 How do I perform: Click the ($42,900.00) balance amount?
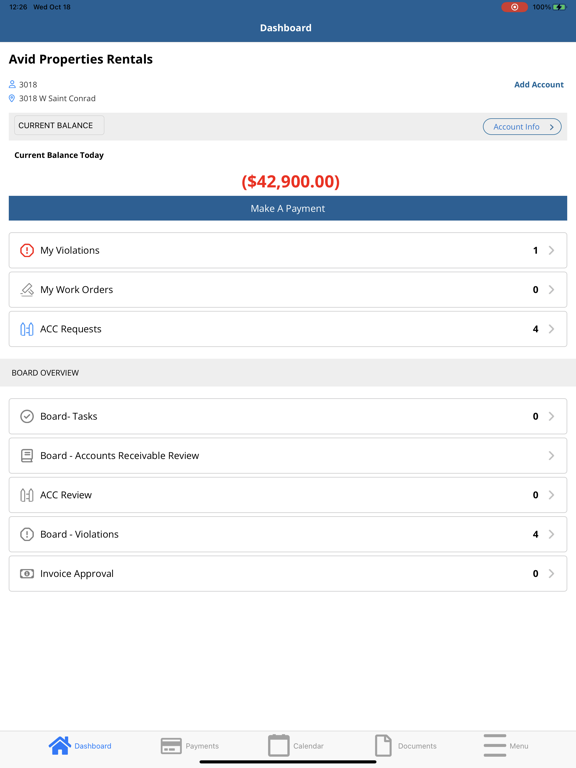pyautogui.click(x=290, y=182)
